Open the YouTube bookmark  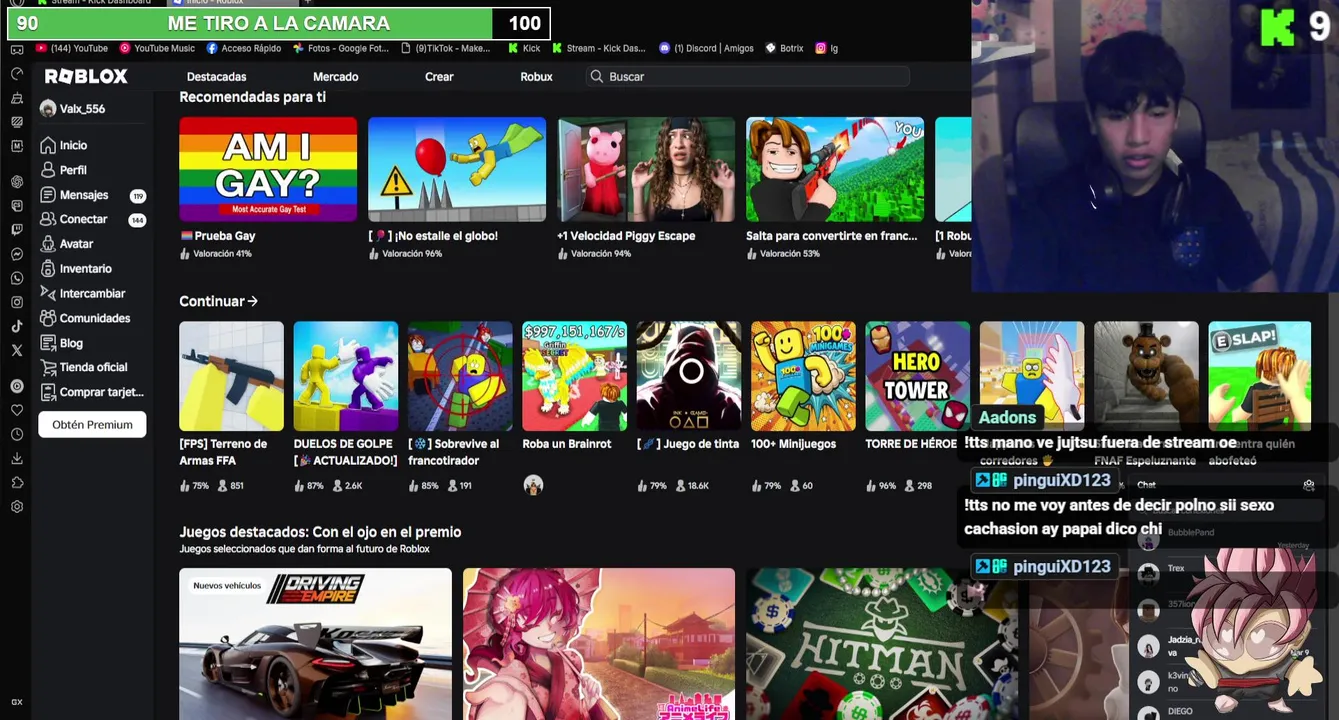tap(72, 48)
